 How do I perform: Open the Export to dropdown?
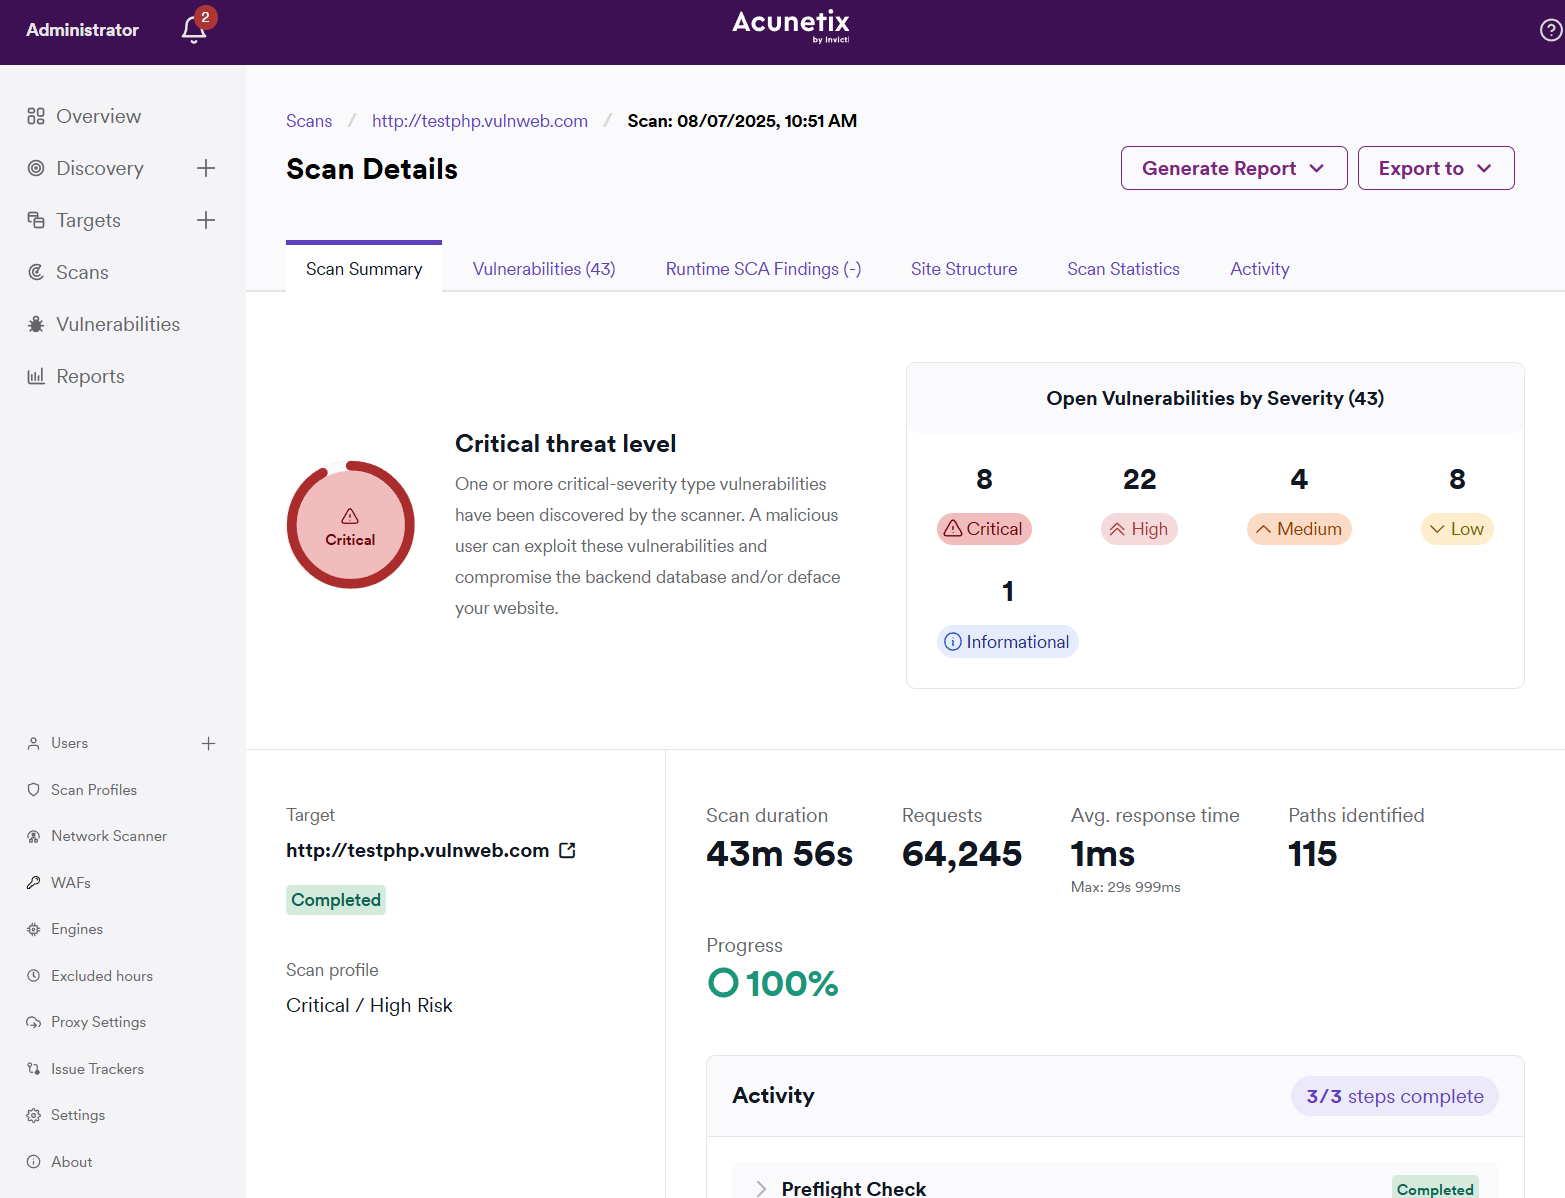point(1436,168)
